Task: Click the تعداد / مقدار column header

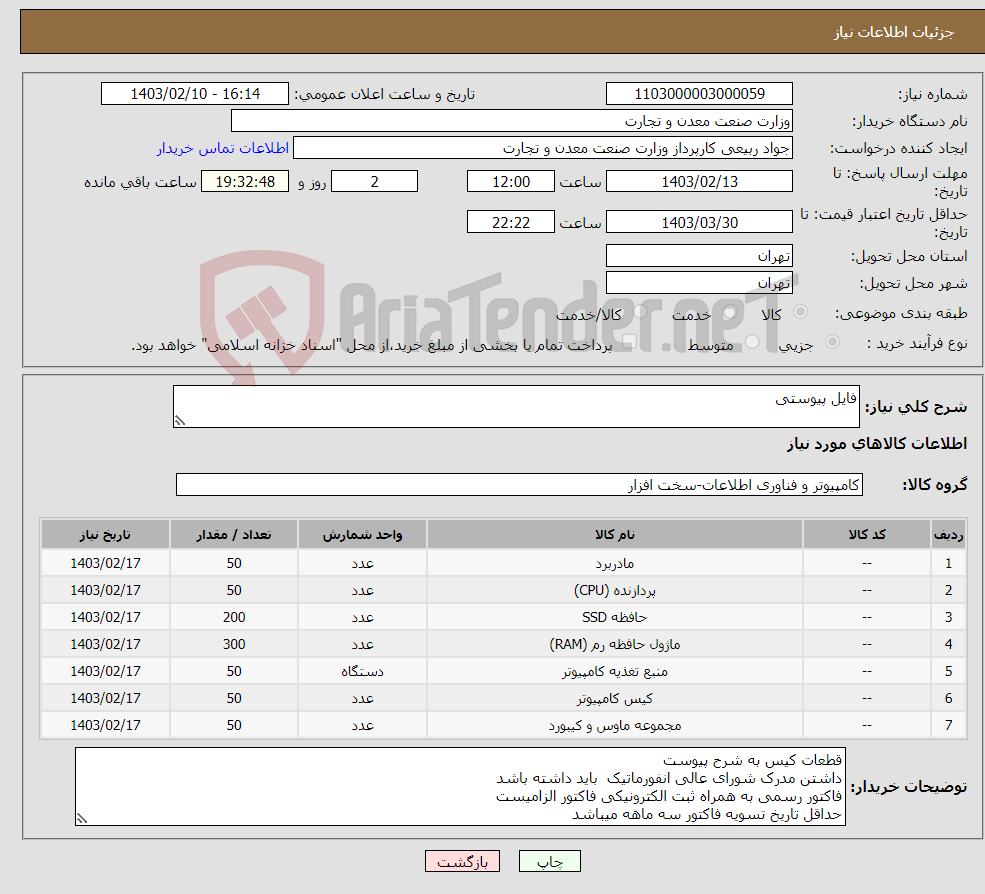Action: (234, 534)
